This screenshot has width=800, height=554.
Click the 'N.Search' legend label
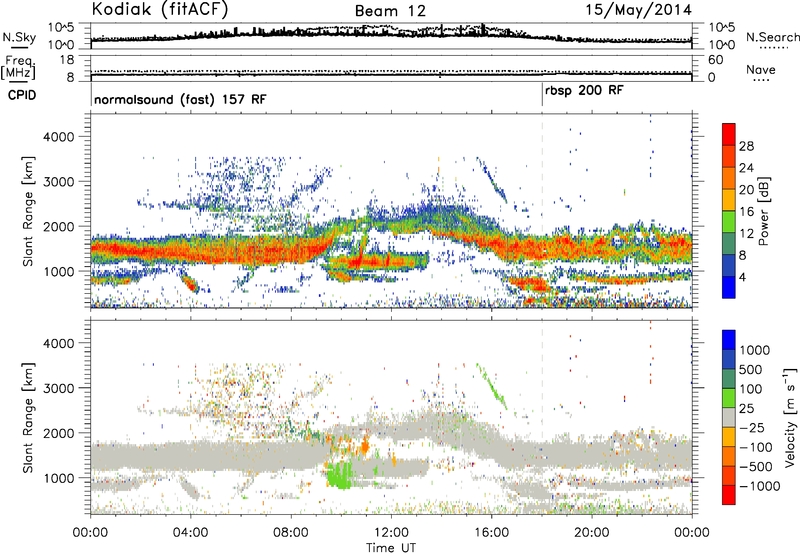point(772,37)
